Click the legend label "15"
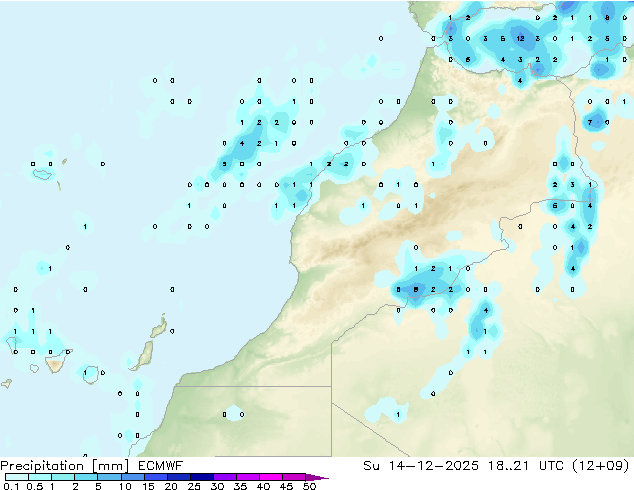 (x=148, y=486)
